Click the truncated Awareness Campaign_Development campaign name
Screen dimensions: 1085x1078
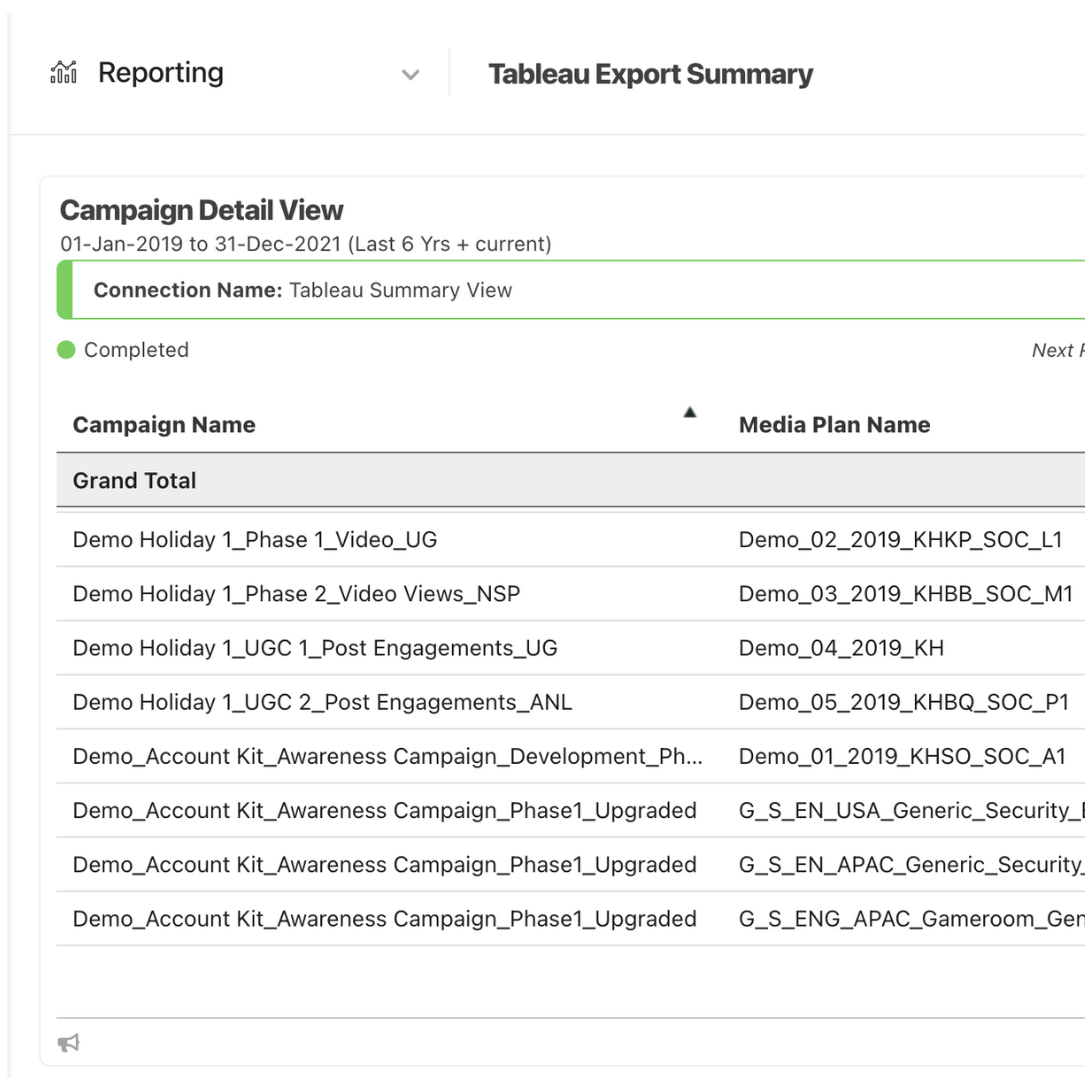387,756
